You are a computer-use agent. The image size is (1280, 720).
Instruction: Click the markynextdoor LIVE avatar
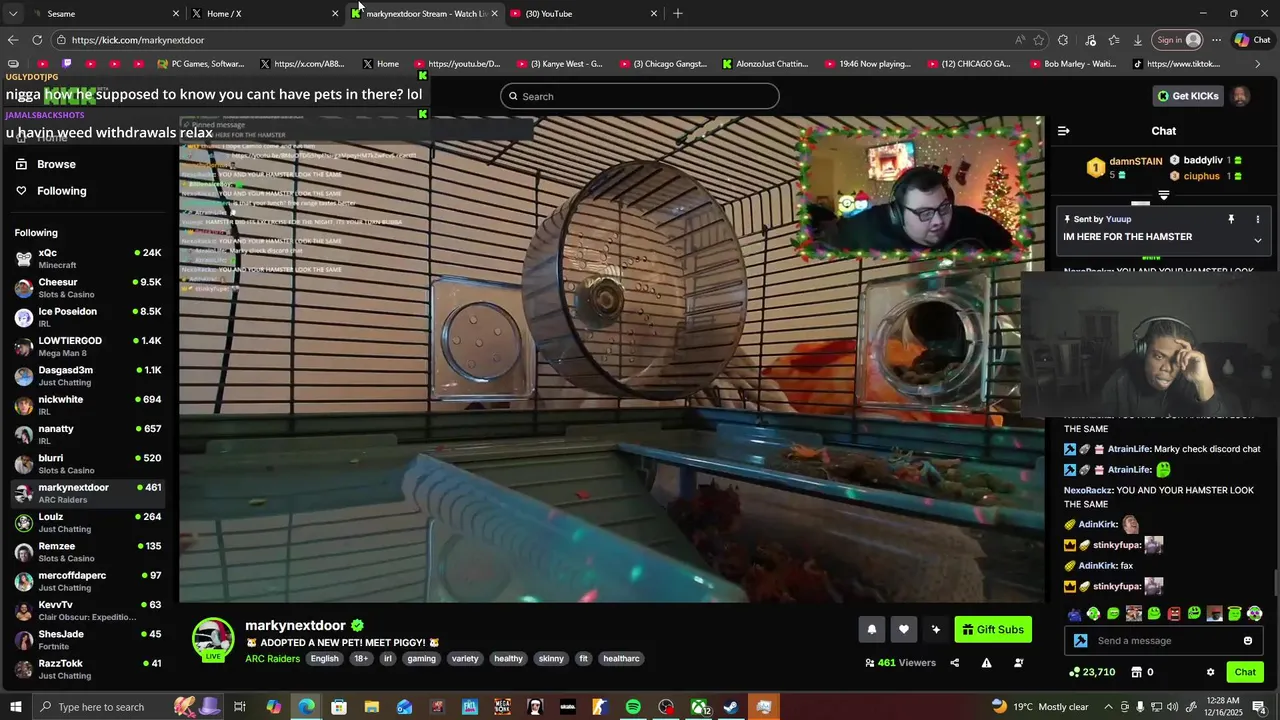pos(213,640)
